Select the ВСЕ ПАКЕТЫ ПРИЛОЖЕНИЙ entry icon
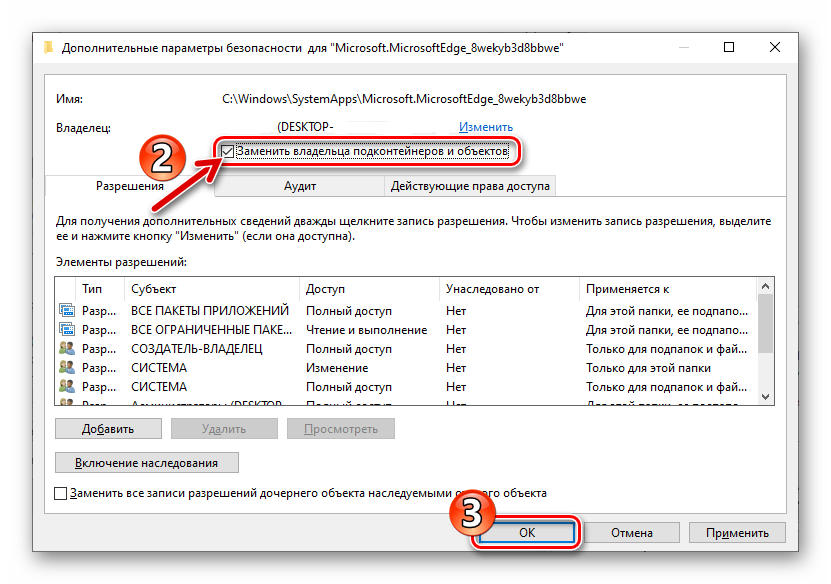Screen dimensions: 831x584 (67, 311)
